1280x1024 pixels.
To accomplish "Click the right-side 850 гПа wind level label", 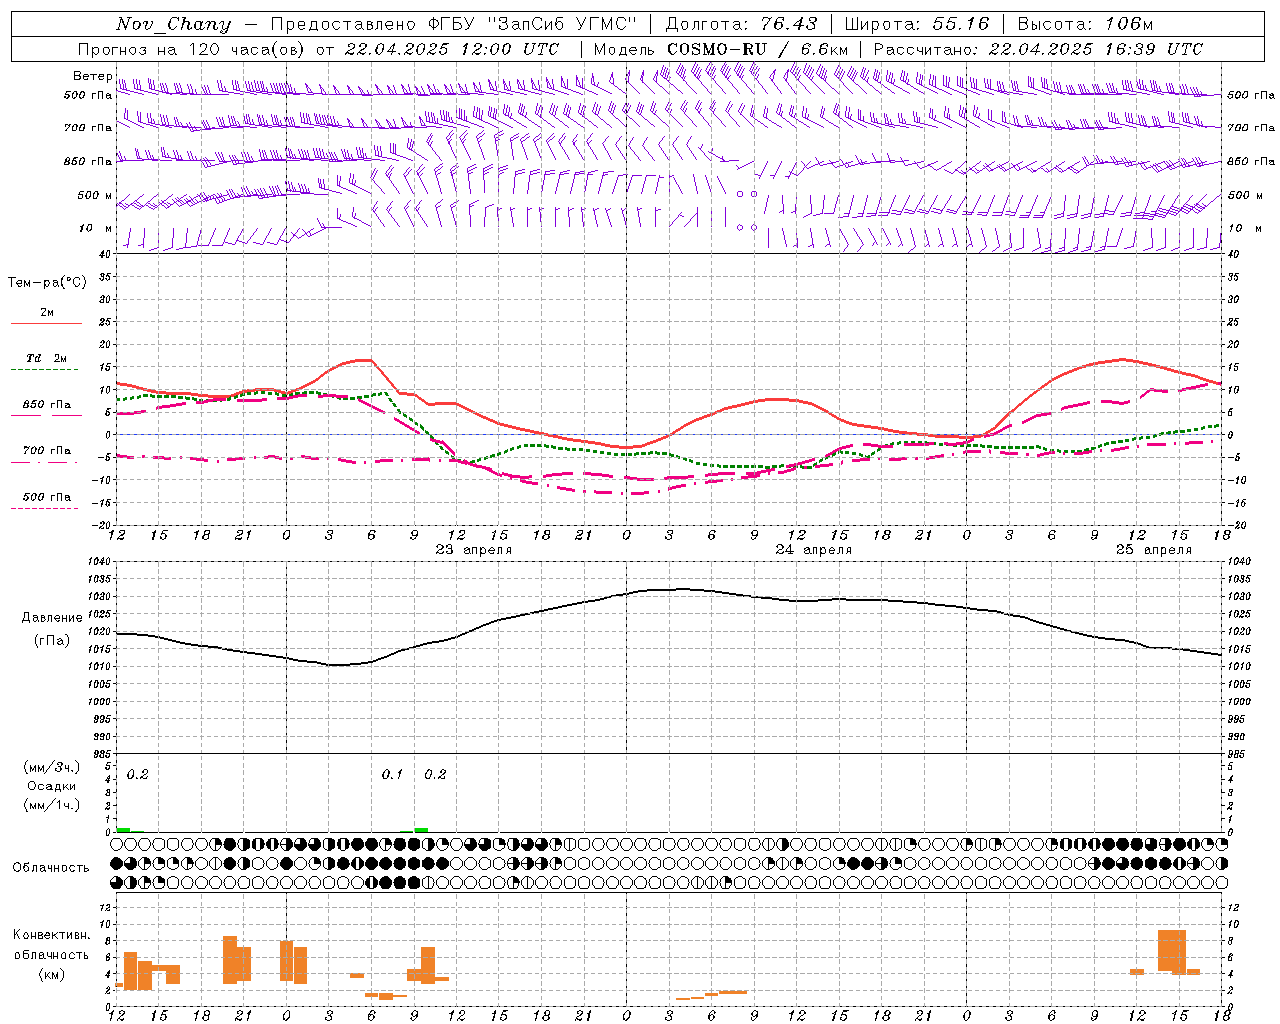I will coord(1251,161).
